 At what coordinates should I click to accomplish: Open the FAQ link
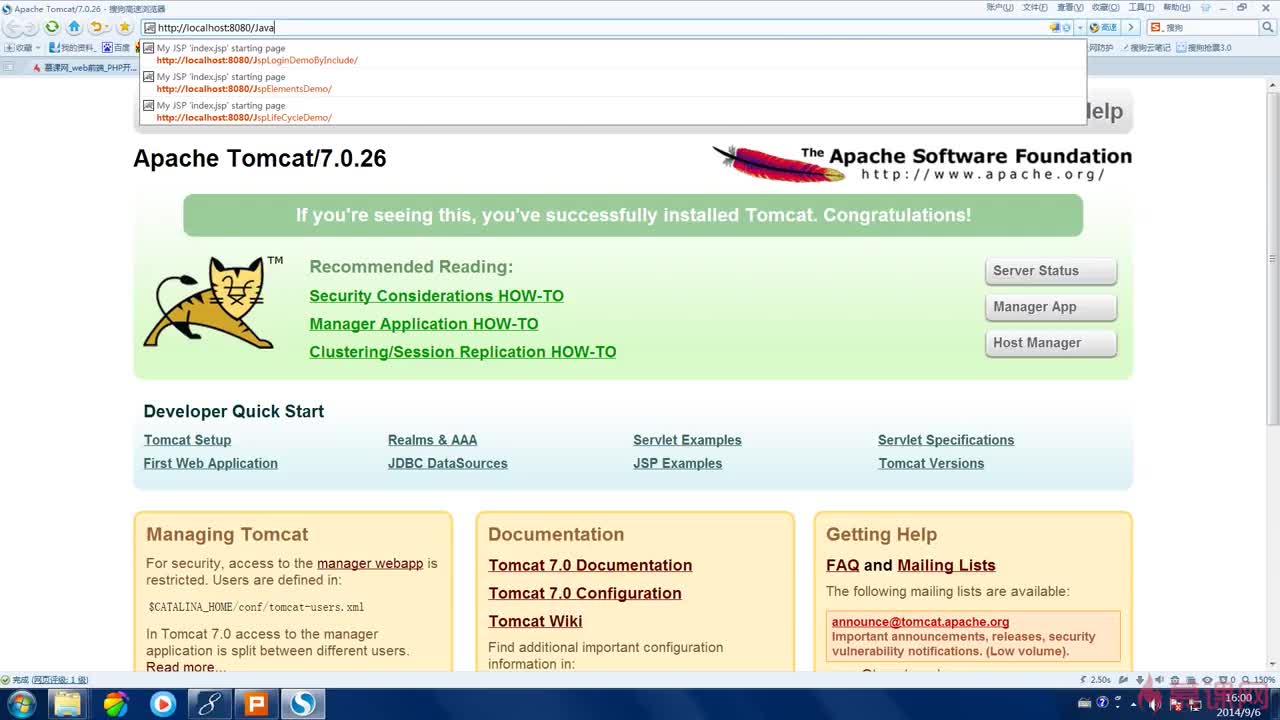coord(843,565)
